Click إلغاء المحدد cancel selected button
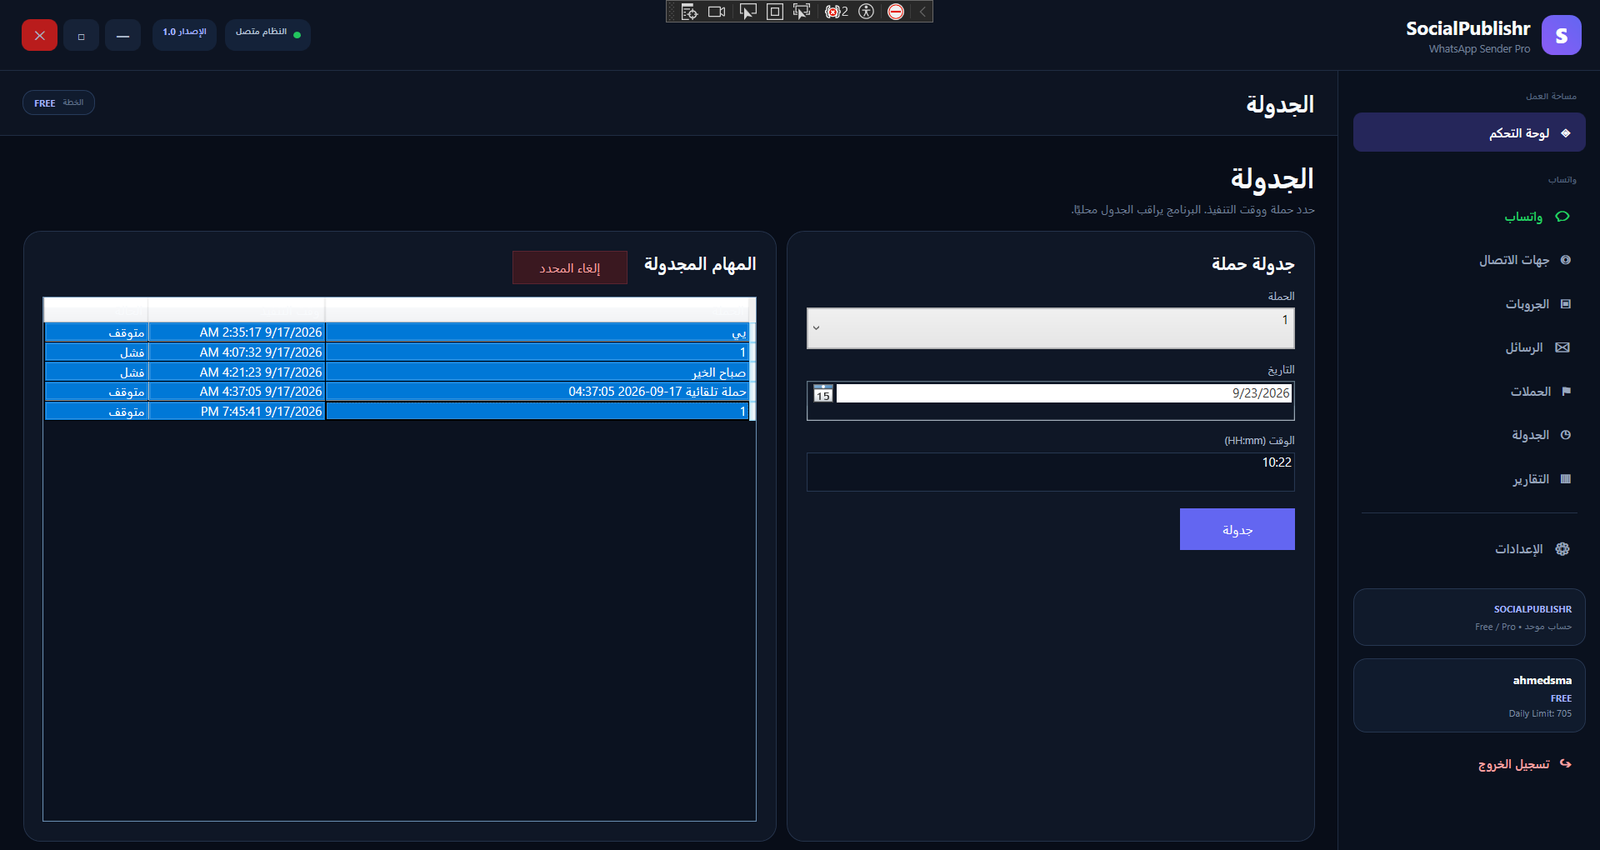The height and width of the screenshot is (850, 1600). click(x=570, y=268)
